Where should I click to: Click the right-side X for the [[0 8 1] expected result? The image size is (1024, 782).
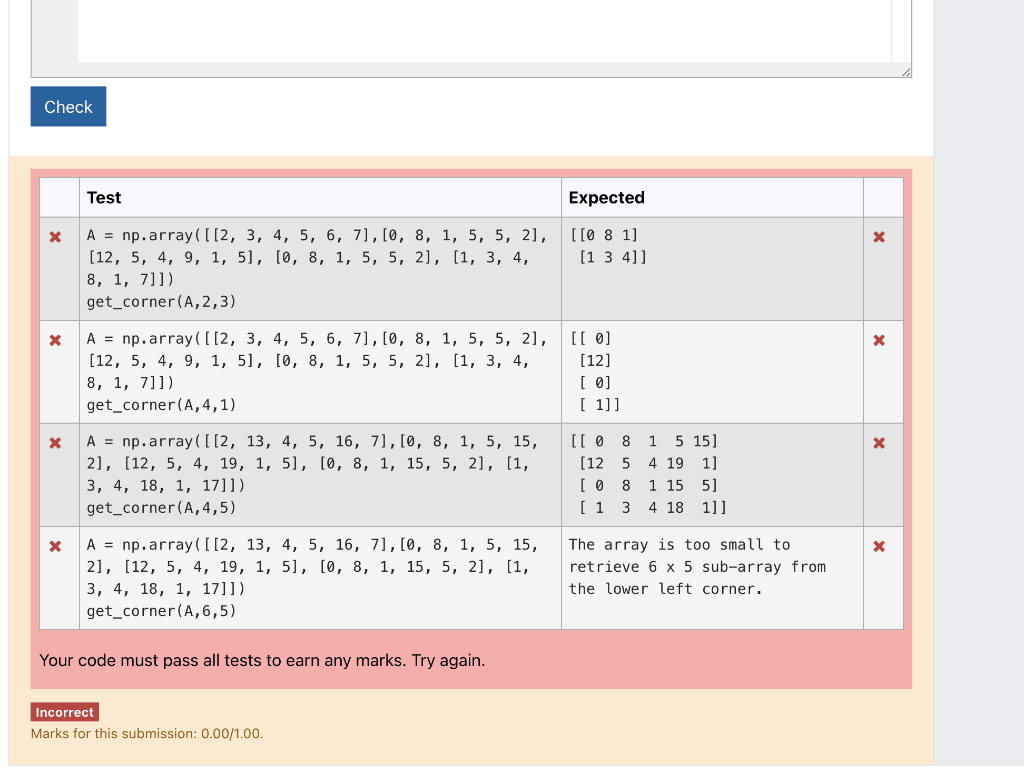tap(879, 238)
